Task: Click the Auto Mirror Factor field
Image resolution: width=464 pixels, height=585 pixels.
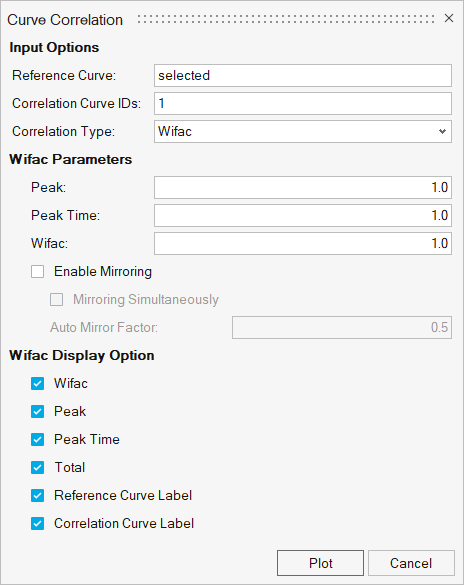Action: [x=342, y=328]
